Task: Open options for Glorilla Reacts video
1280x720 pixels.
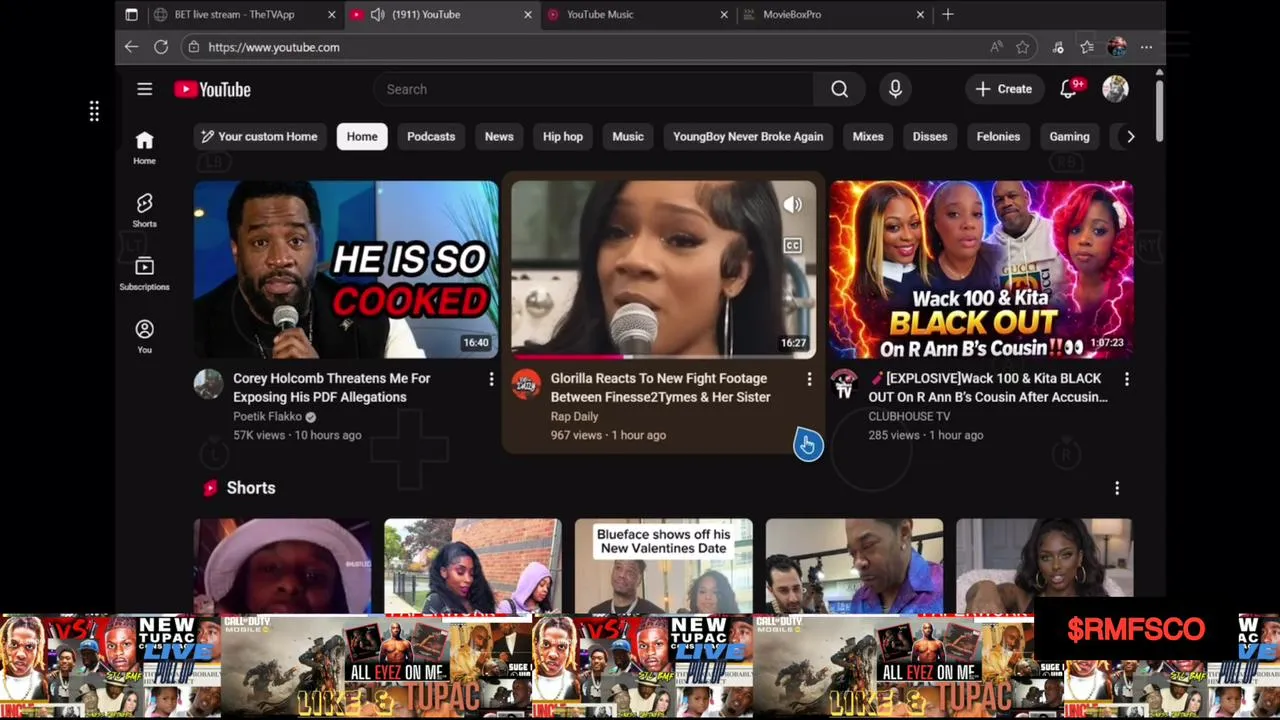Action: click(x=809, y=379)
